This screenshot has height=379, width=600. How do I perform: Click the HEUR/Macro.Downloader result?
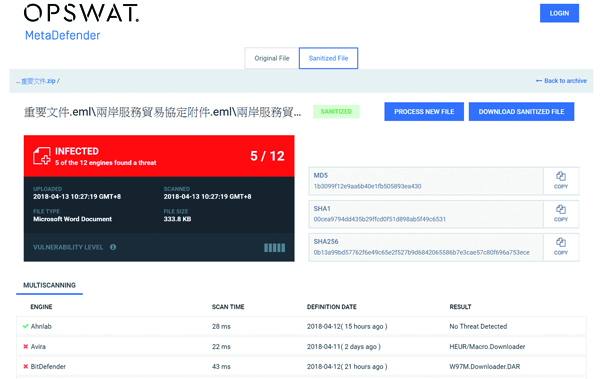point(487,346)
